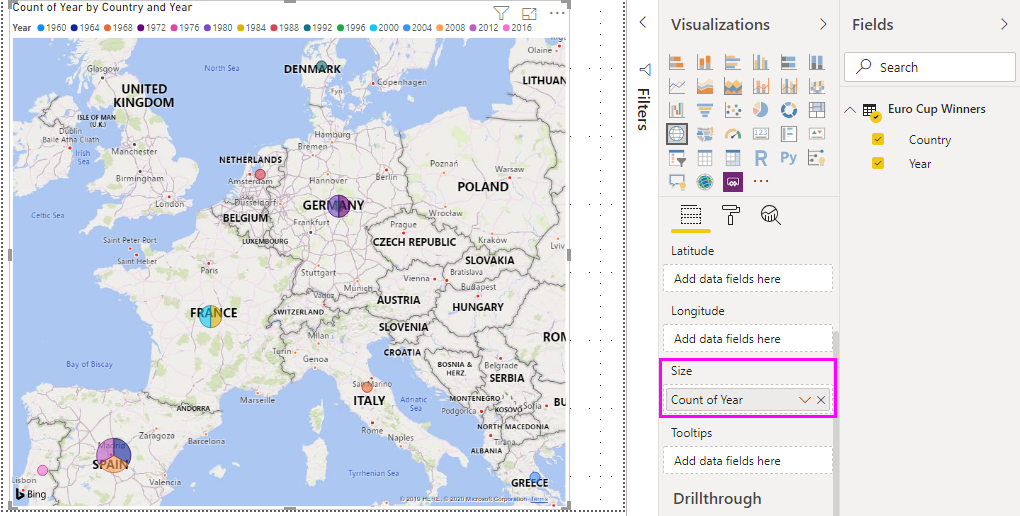
Task: Select the Python visual
Action: pos(788,157)
